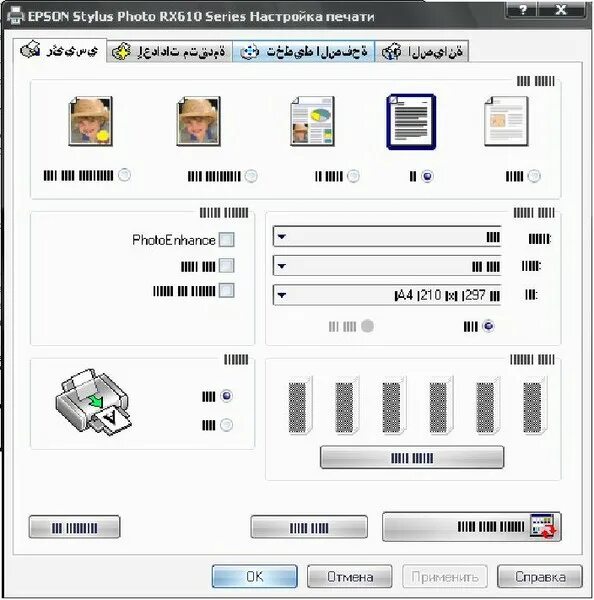Viewport: 594px width, 600px height.
Task: Click the arrow of the topmost paper dropdown
Action: [x=282, y=237]
